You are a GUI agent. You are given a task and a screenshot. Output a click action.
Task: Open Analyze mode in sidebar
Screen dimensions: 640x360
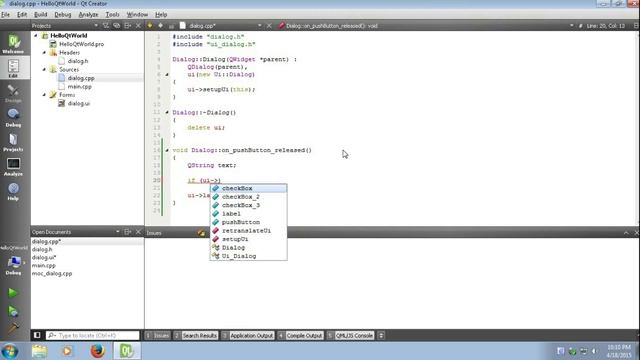tap(13, 167)
